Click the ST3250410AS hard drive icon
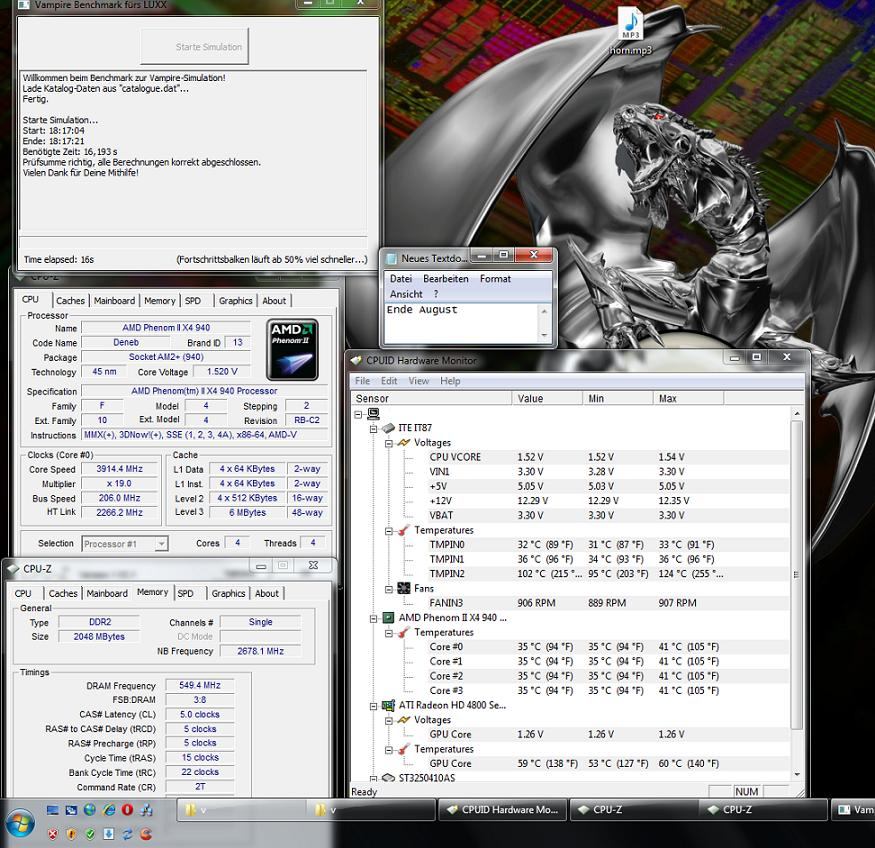The height and width of the screenshot is (848, 875). [x=388, y=778]
